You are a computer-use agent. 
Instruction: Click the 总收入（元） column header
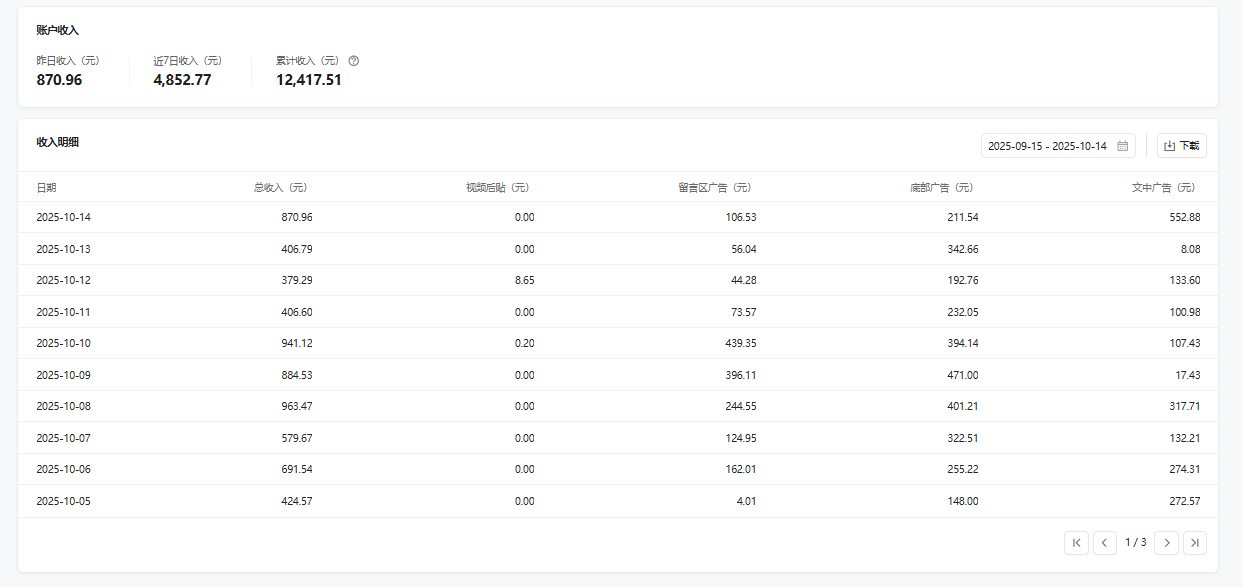280,187
